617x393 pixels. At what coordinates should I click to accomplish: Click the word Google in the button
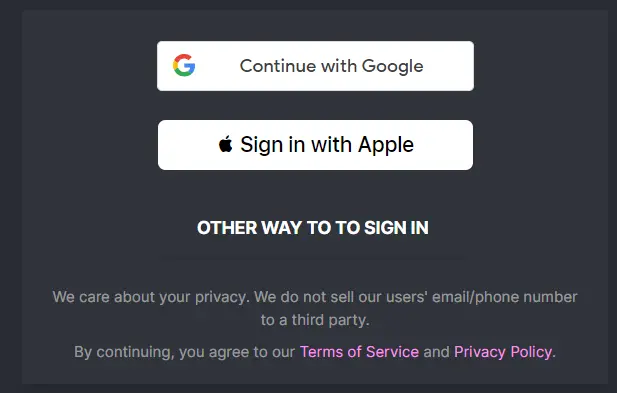[392, 66]
